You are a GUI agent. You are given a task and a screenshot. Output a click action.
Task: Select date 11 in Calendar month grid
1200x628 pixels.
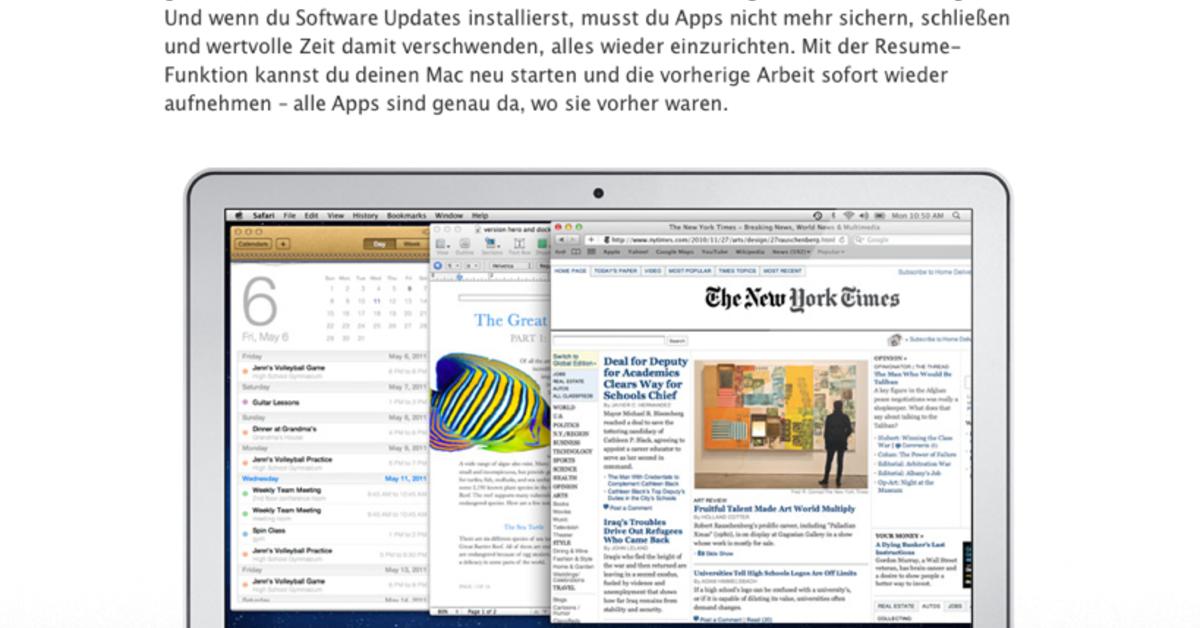(376, 300)
